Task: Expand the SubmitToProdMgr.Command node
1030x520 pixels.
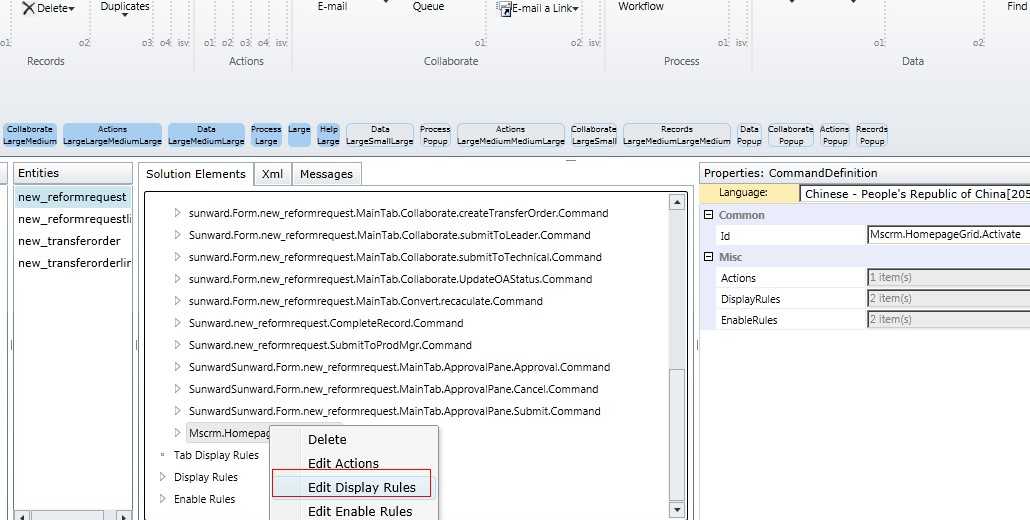Action: [x=177, y=345]
